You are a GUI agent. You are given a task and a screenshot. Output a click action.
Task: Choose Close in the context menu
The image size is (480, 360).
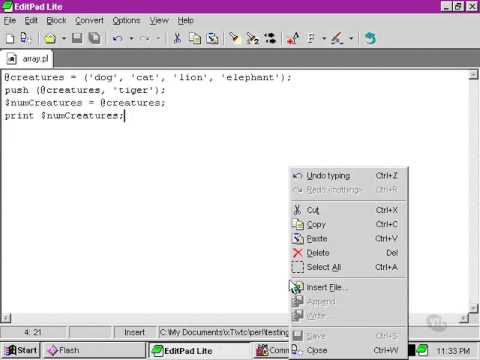[x=348, y=350]
